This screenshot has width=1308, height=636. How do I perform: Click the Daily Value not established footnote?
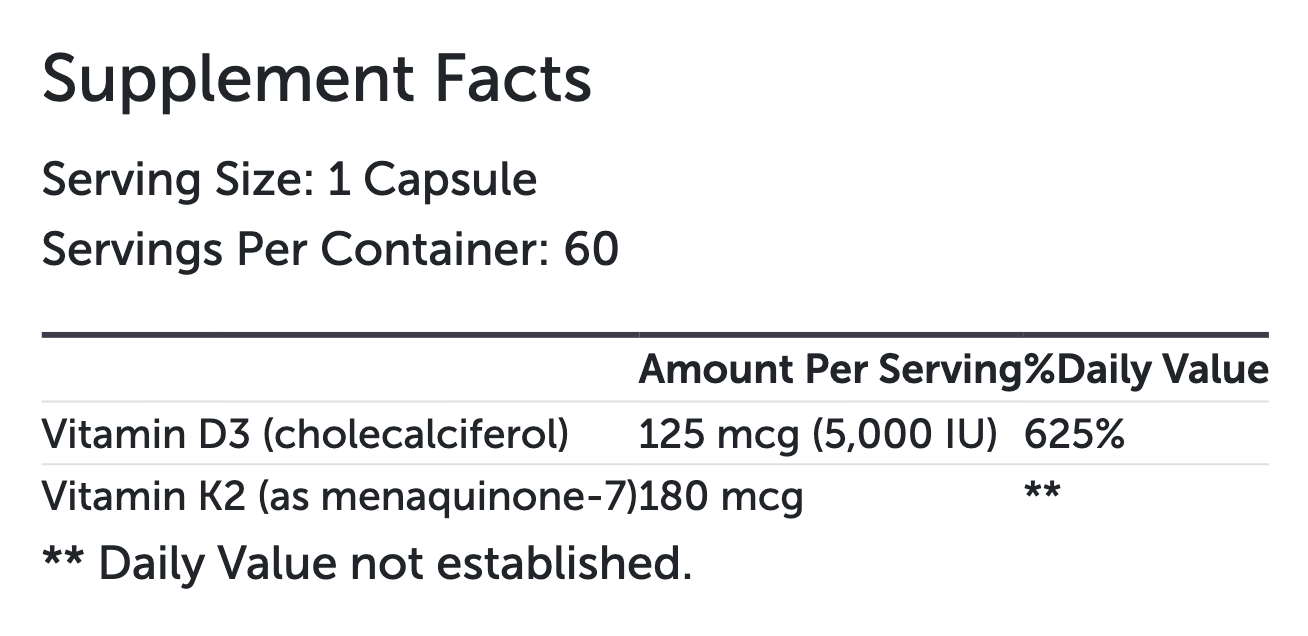(x=366, y=563)
